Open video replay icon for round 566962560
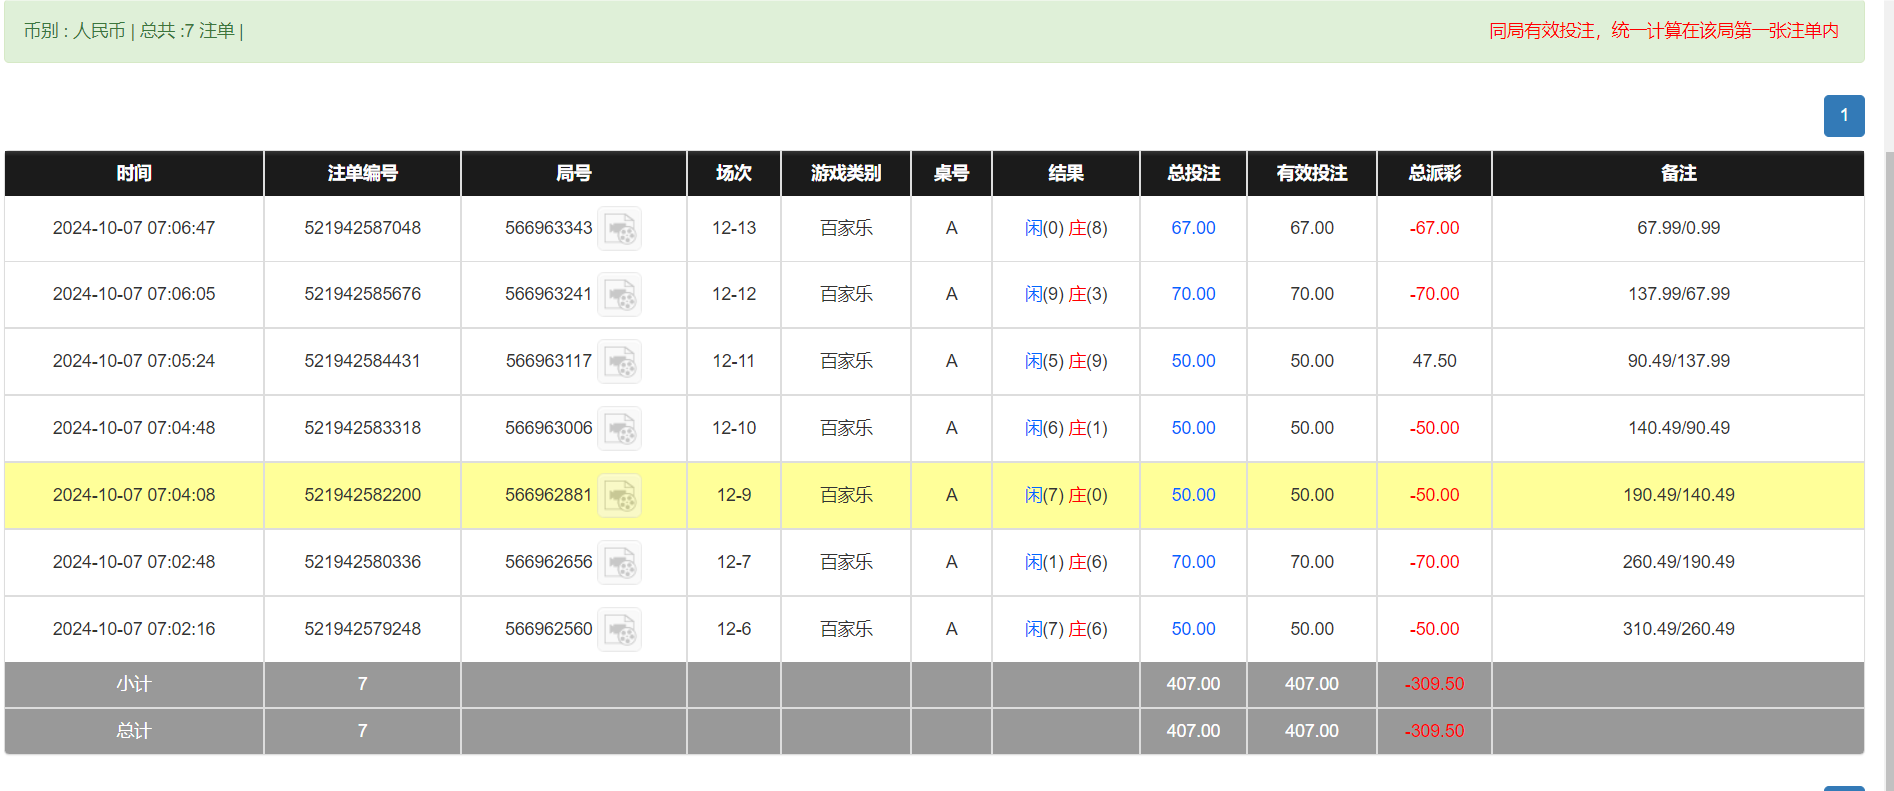Image resolution: width=1894 pixels, height=791 pixels. tap(620, 630)
